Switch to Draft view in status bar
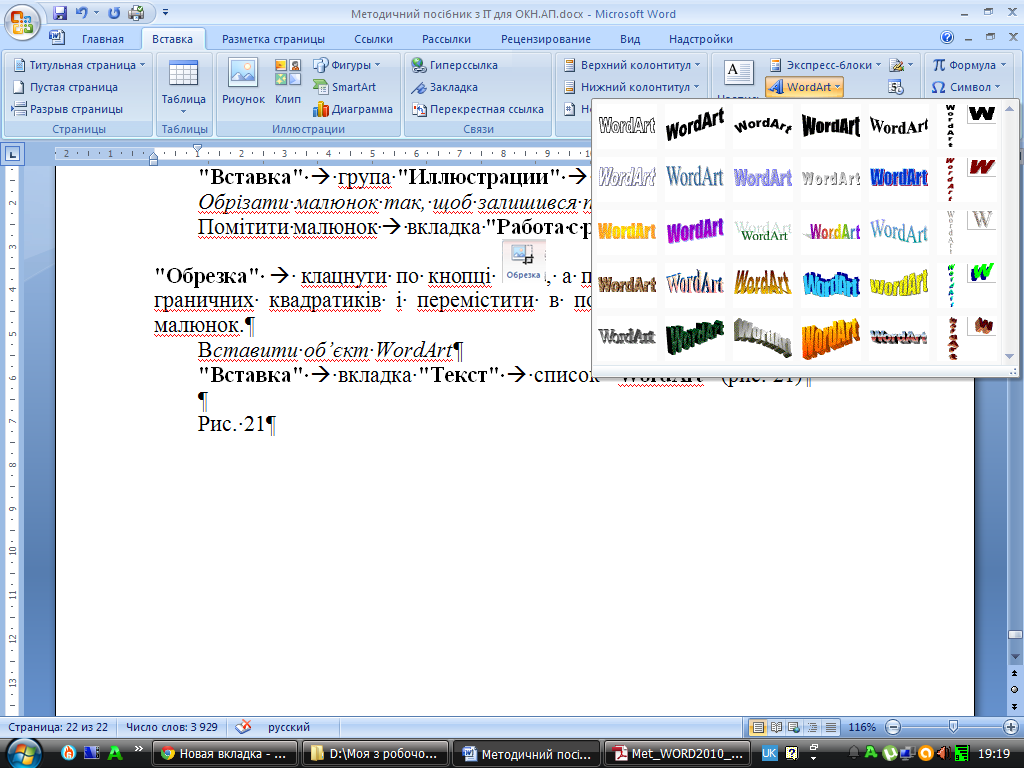The width and height of the screenshot is (1024, 768). (x=831, y=727)
